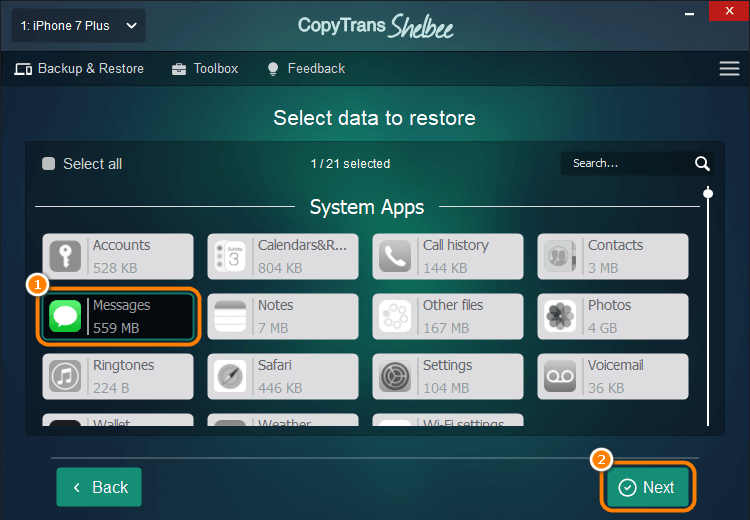750x520 pixels.
Task: Click the Other files 167 MB label
Action: (453, 316)
